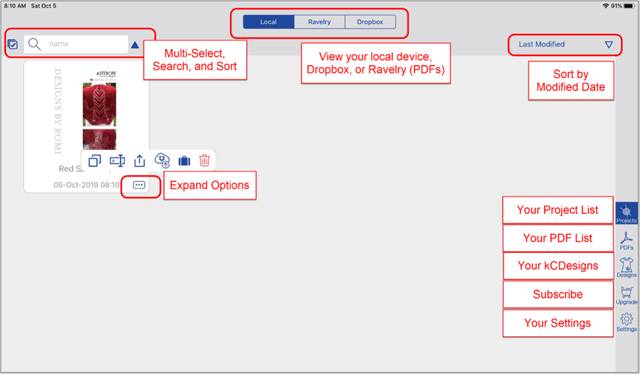Open the Designs sidebar section
The width and height of the screenshot is (640, 375).
(x=627, y=268)
